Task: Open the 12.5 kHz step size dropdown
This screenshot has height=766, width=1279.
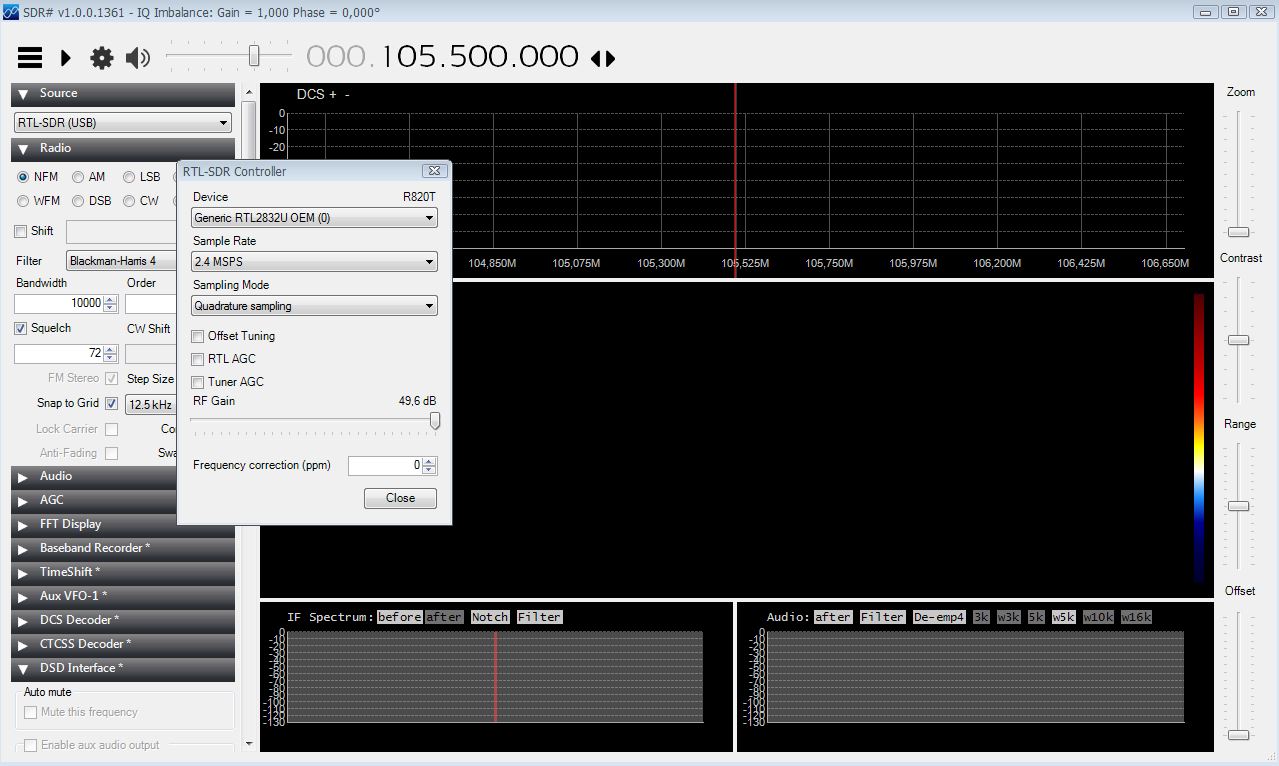Action: coord(150,405)
